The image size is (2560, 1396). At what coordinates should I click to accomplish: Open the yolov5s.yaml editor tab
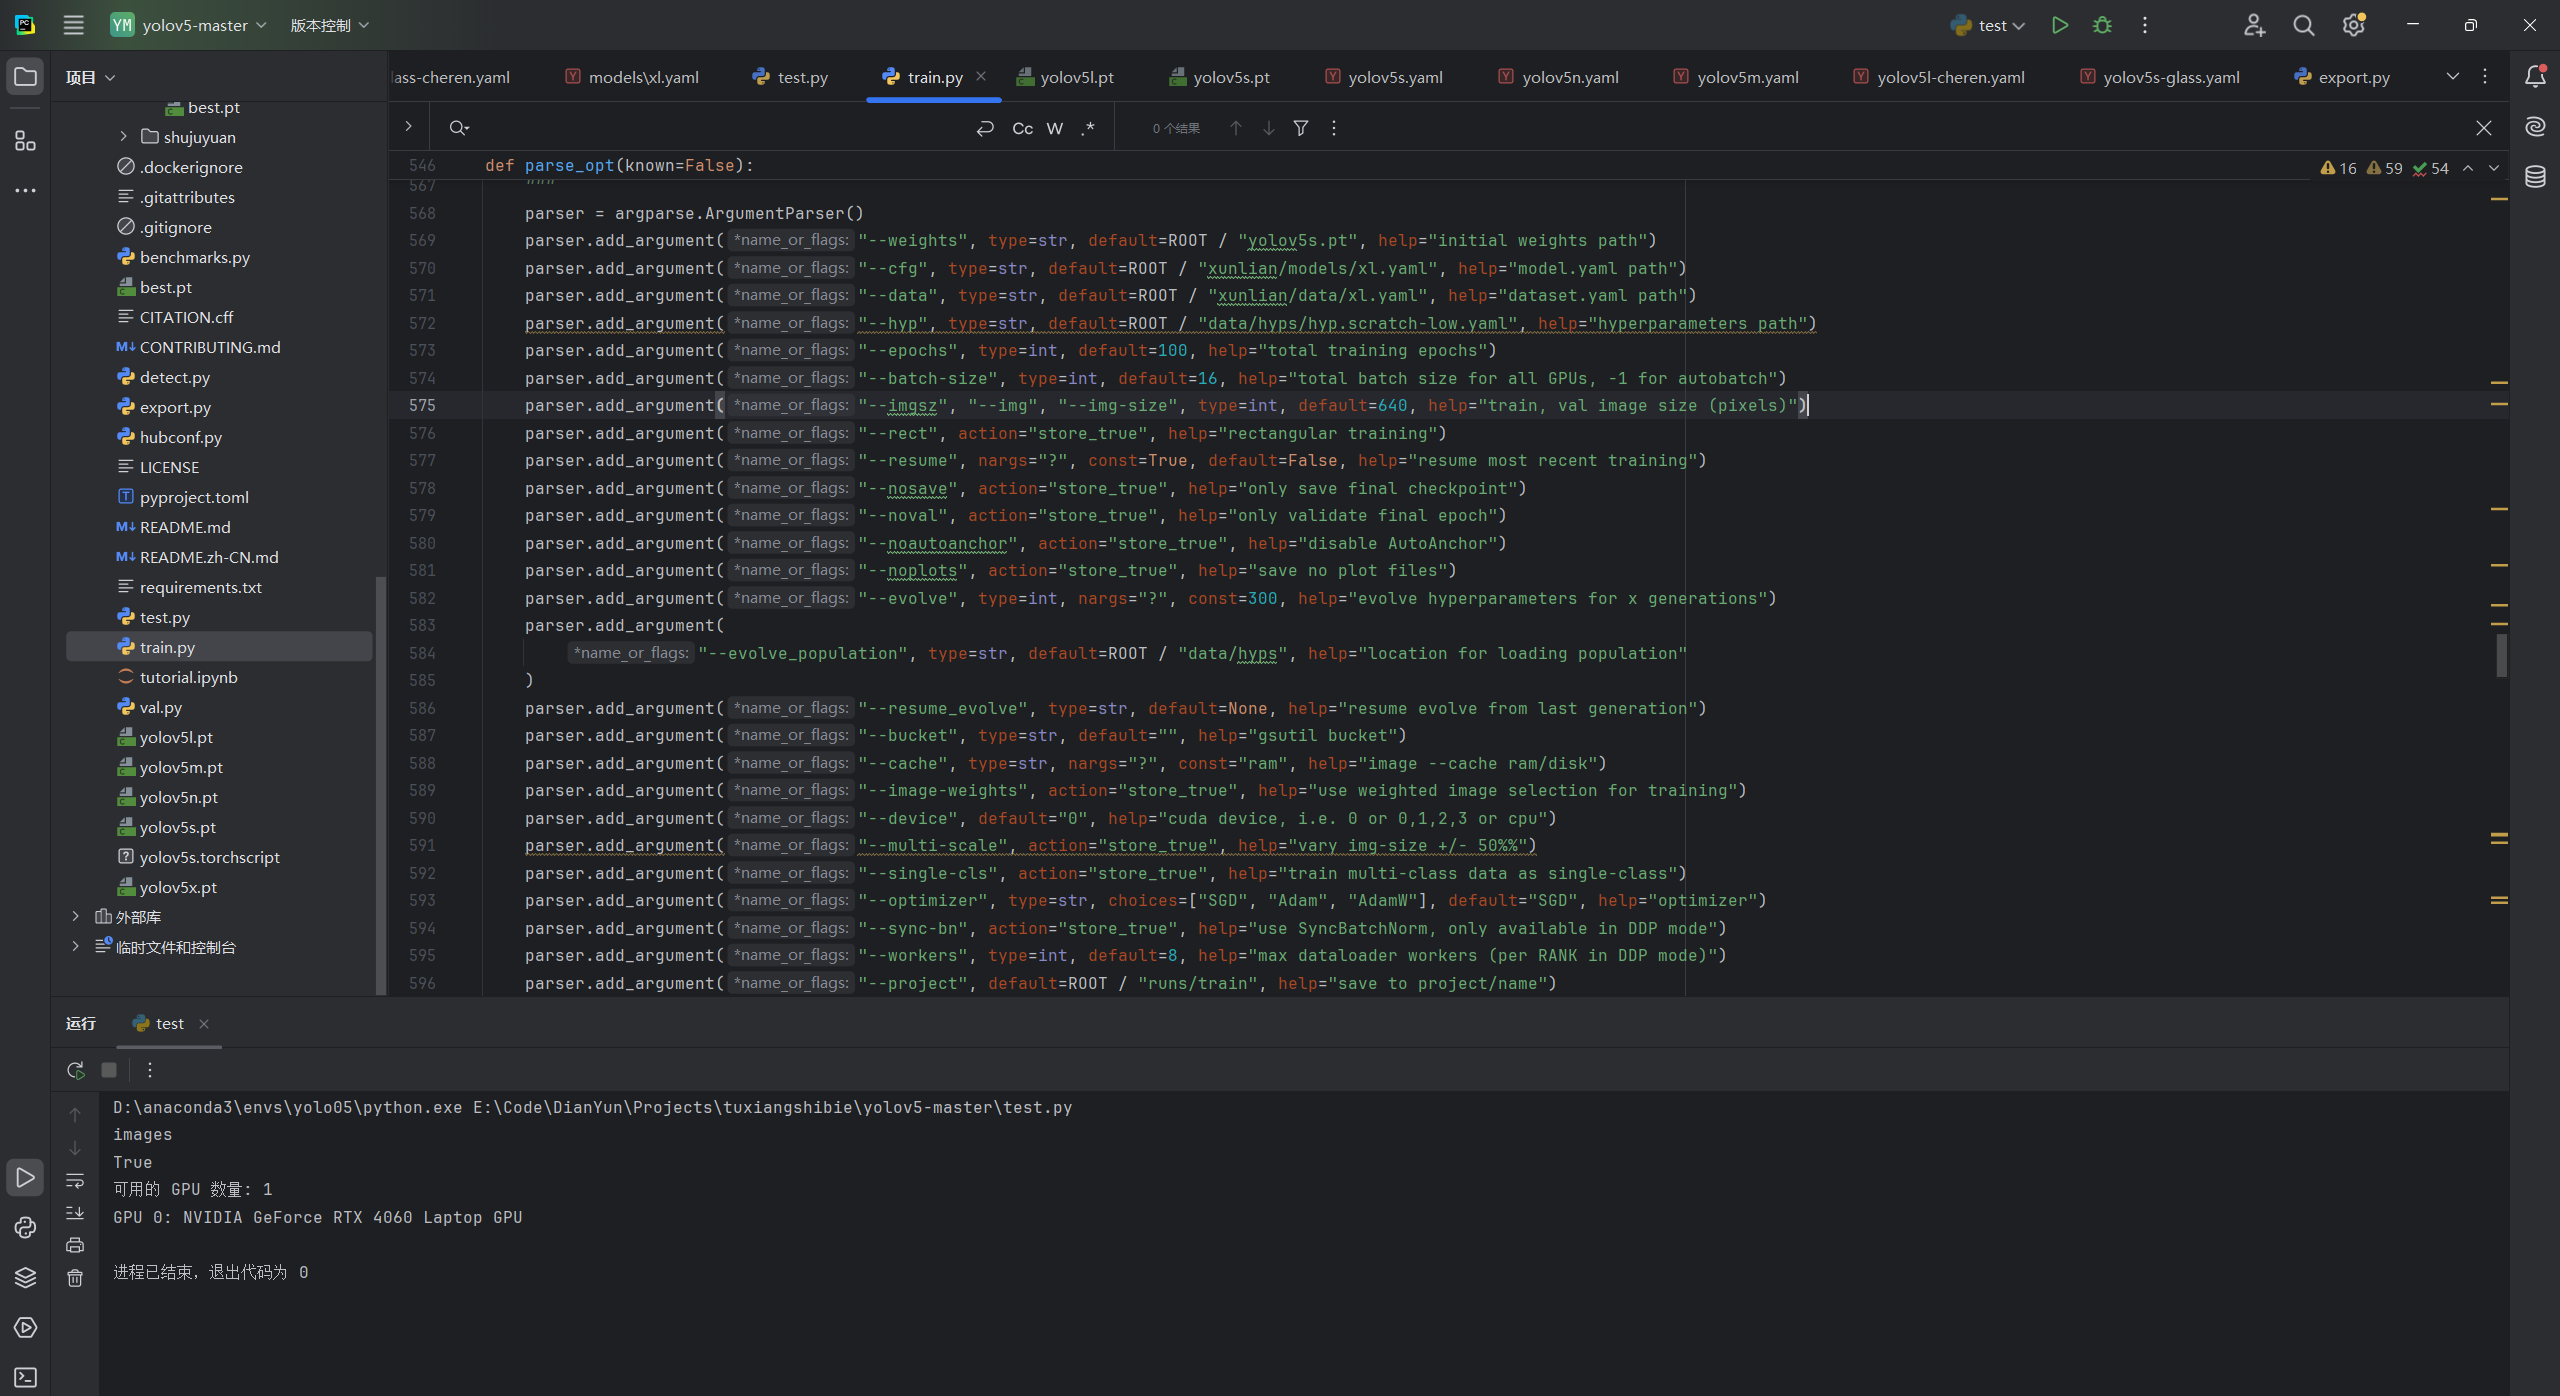pos(1394,77)
